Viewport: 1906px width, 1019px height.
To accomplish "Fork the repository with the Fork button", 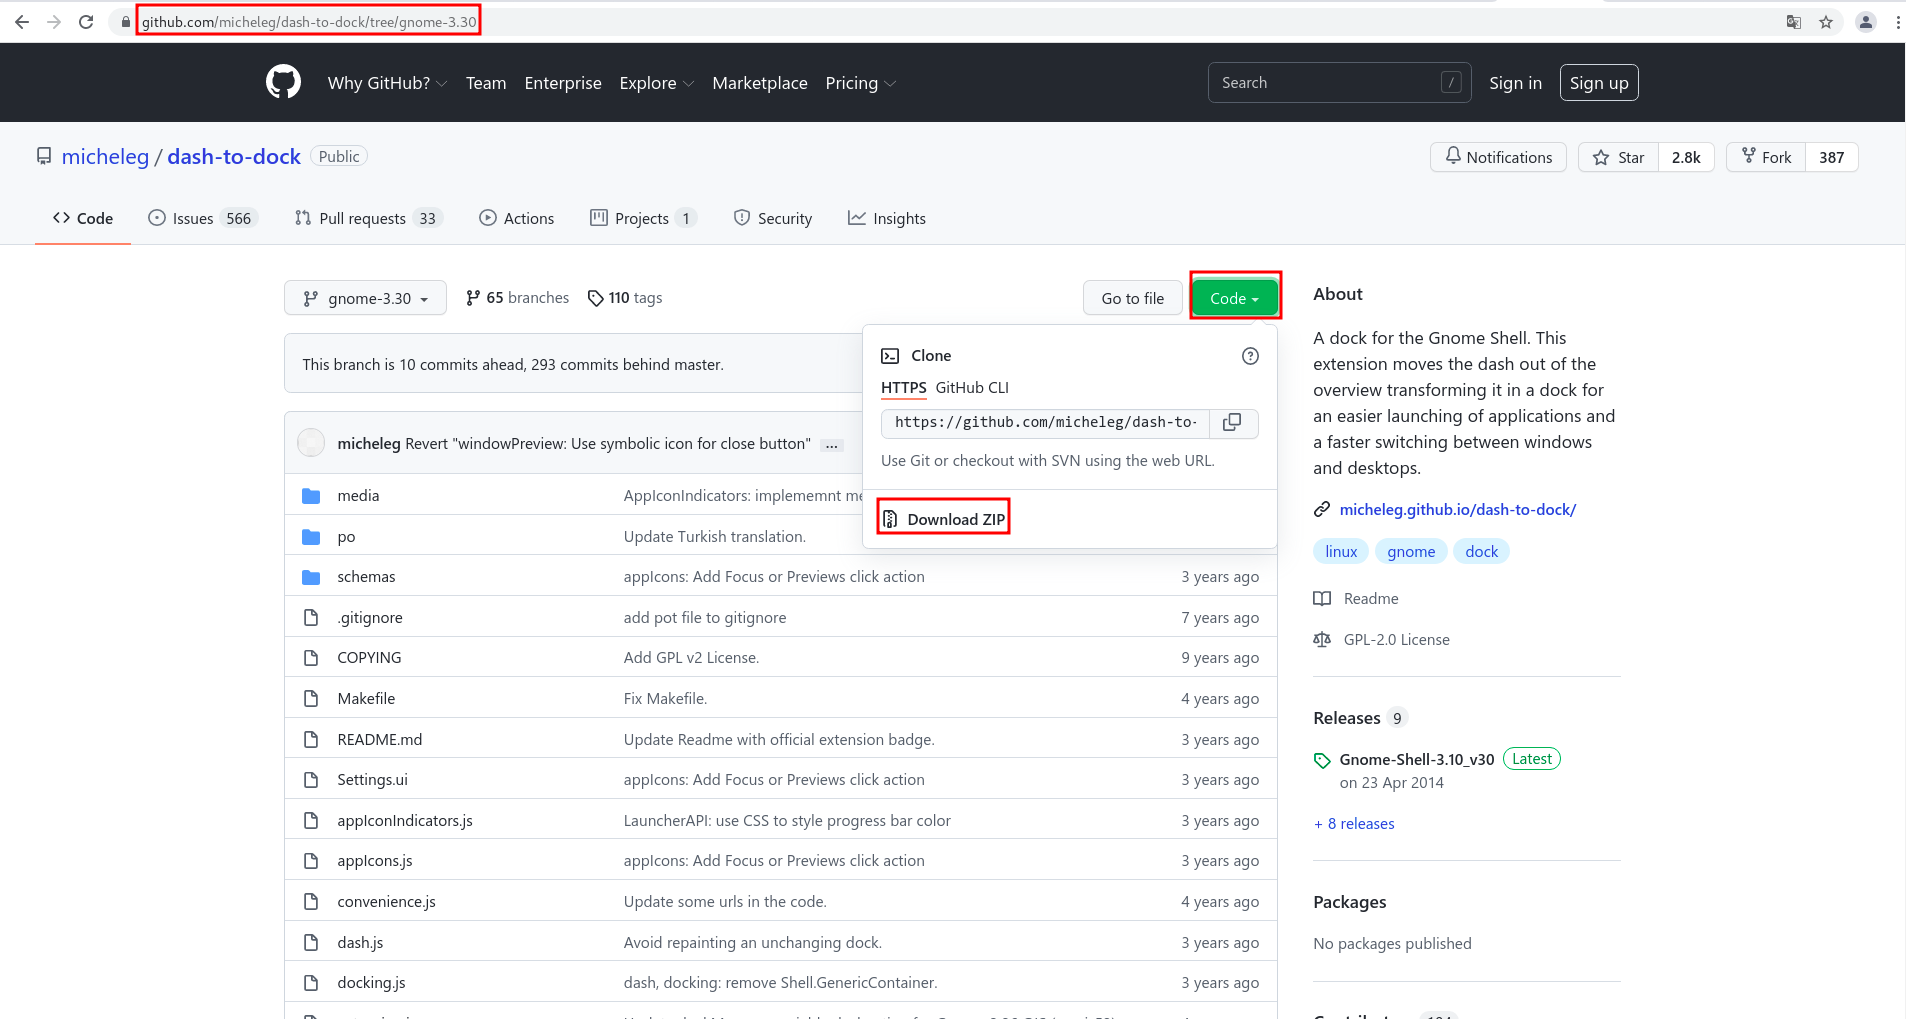I will (1766, 157).
